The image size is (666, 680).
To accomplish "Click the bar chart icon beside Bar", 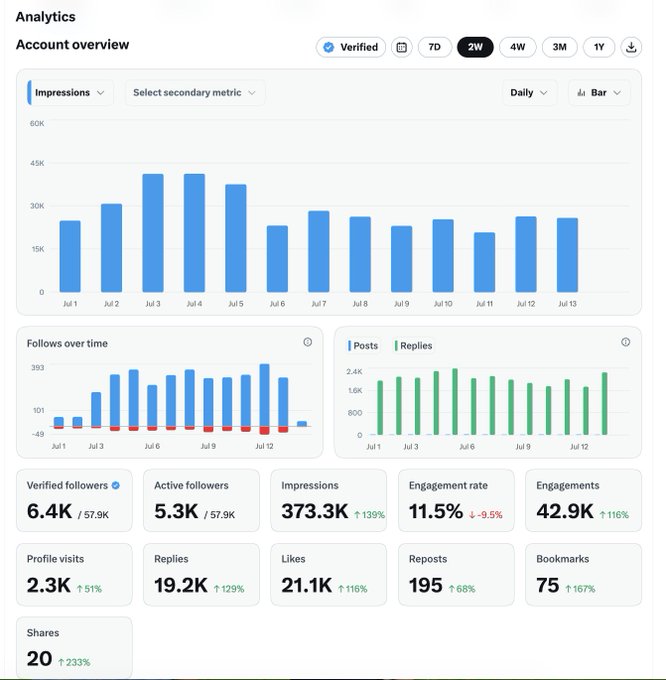I will coord(581,93).
